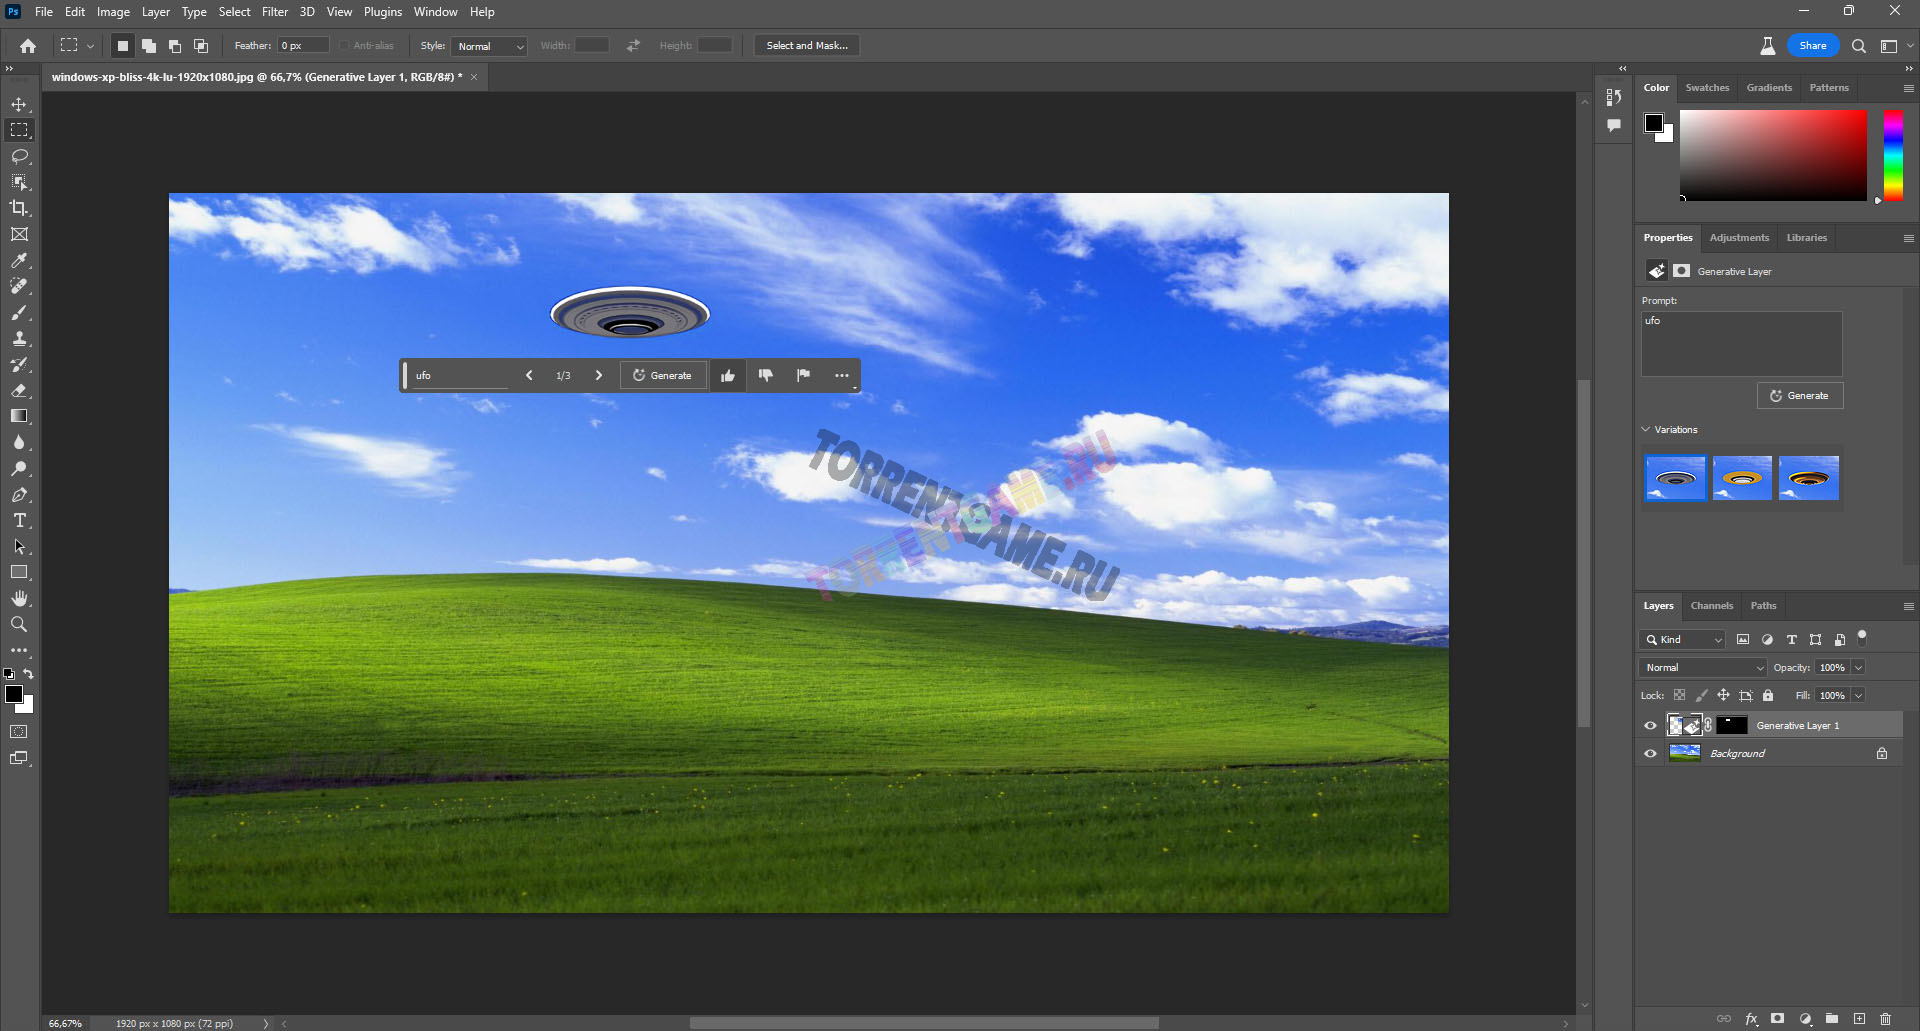Pick the Eyedropper tool
The image size is (1920, 1031).
19,260
